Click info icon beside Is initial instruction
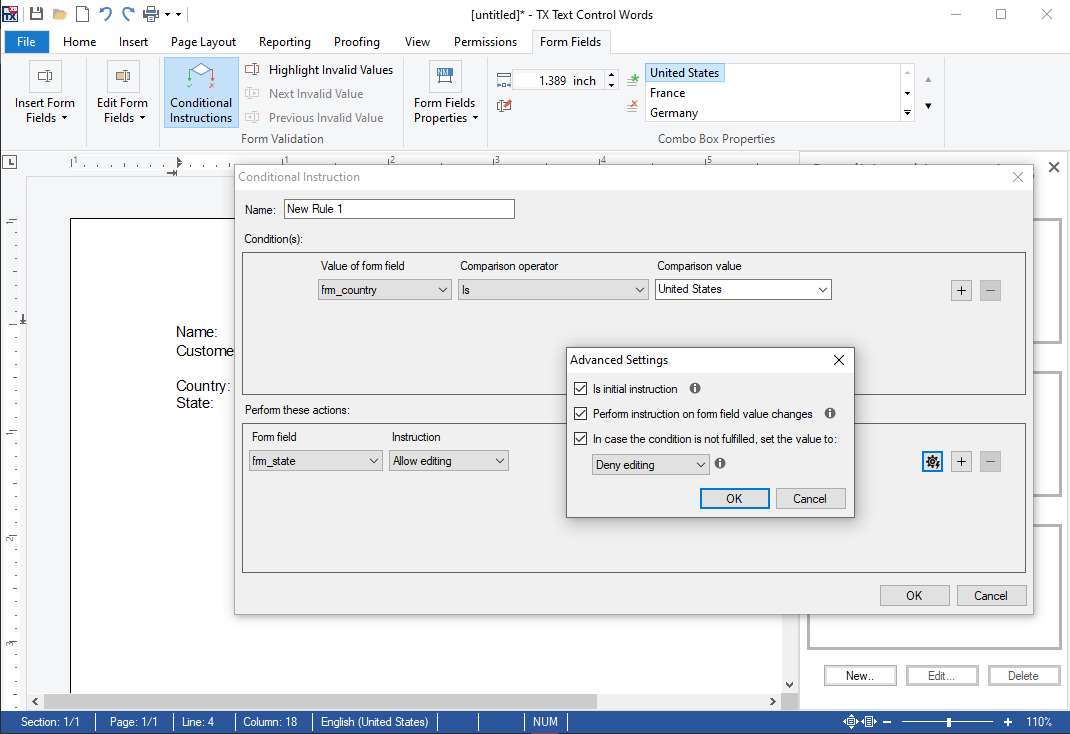 coord(695,388)
